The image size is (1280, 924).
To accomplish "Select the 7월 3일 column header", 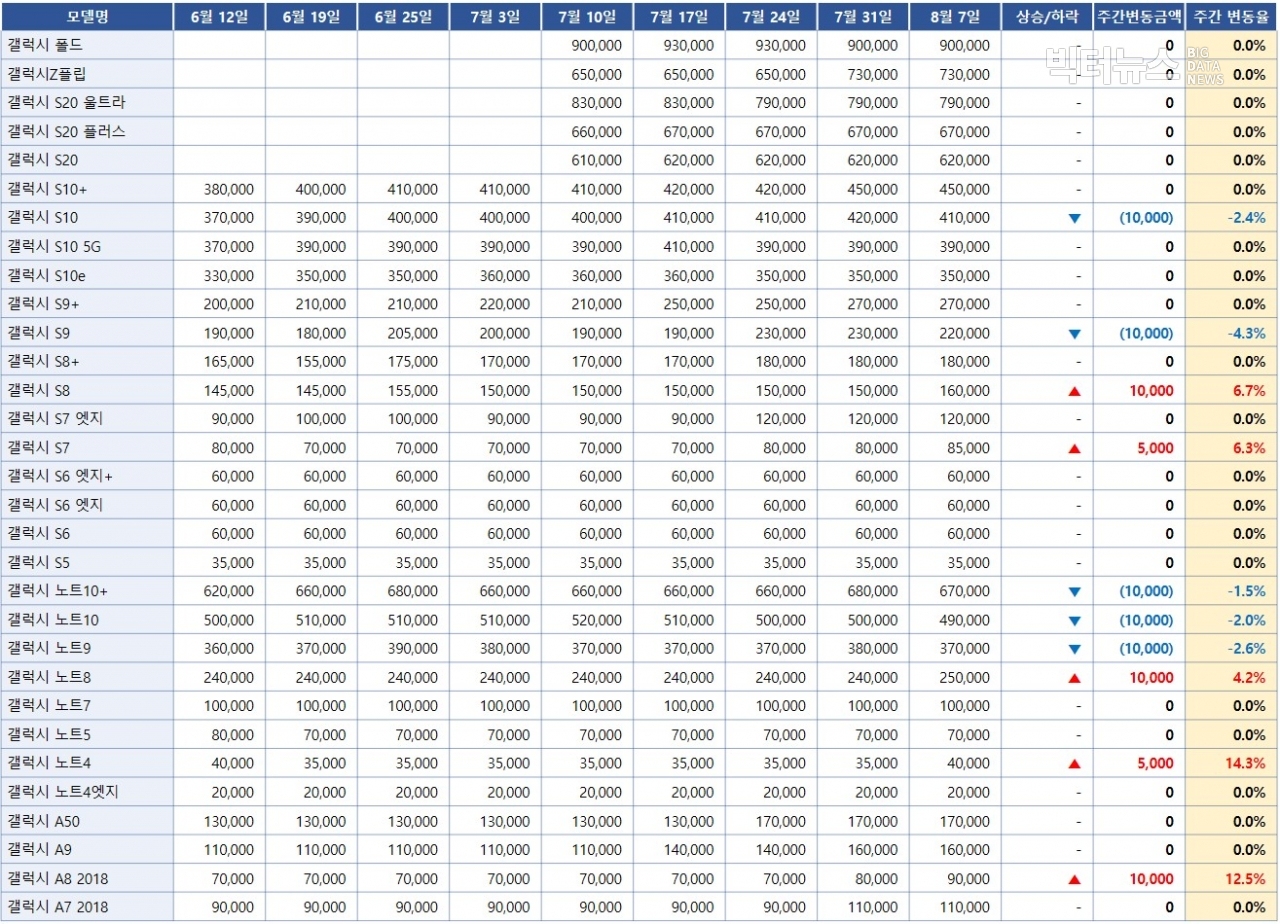I will pos(495,16).
